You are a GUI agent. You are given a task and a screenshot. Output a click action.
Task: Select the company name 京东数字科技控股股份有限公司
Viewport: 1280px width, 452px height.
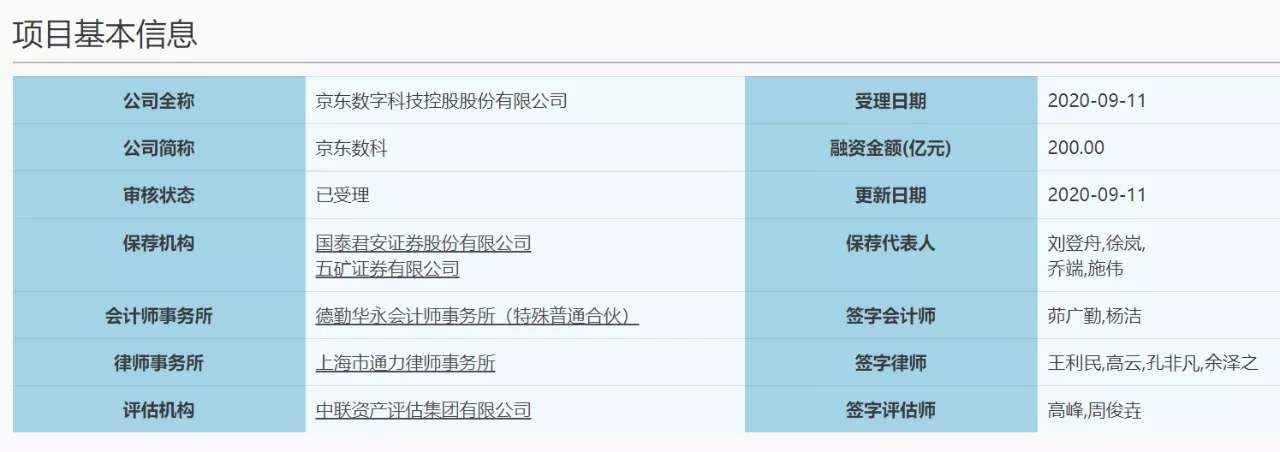[x=441, y=100]
